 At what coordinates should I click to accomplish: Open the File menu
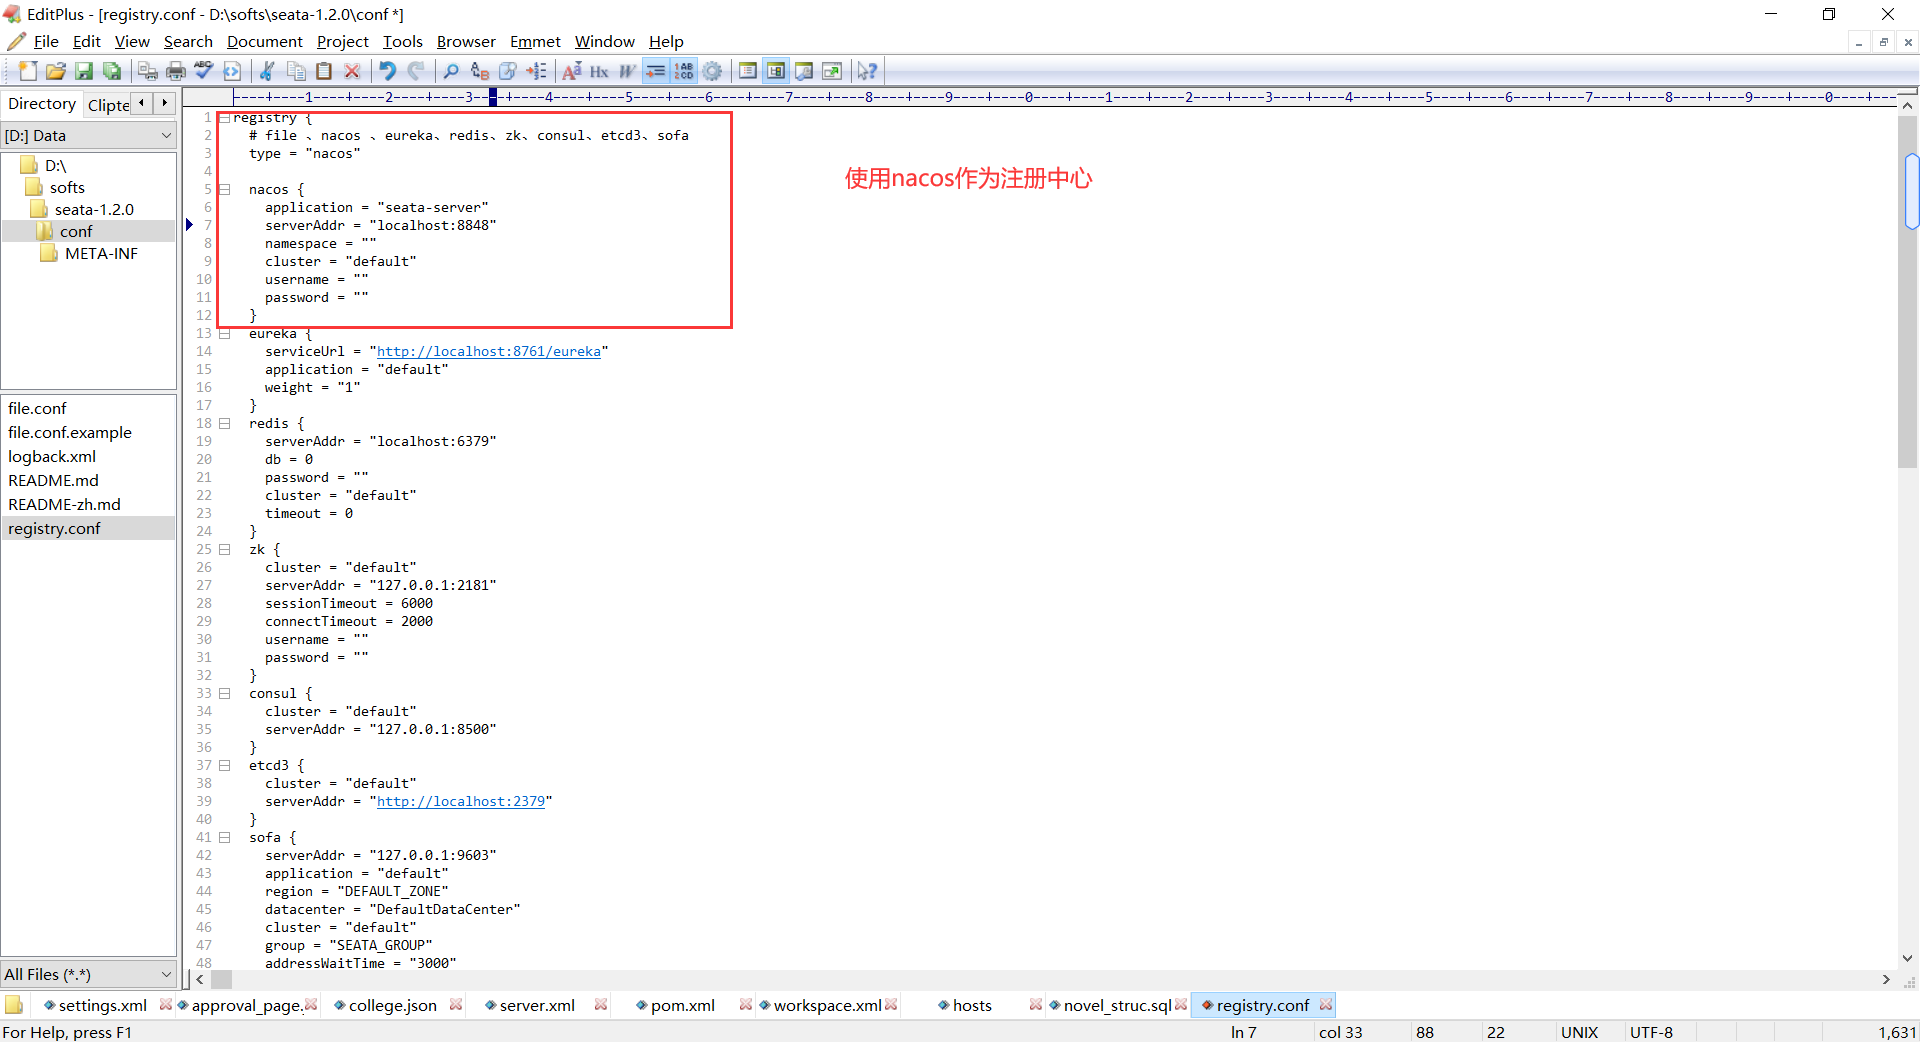click(x=46, y=42)
